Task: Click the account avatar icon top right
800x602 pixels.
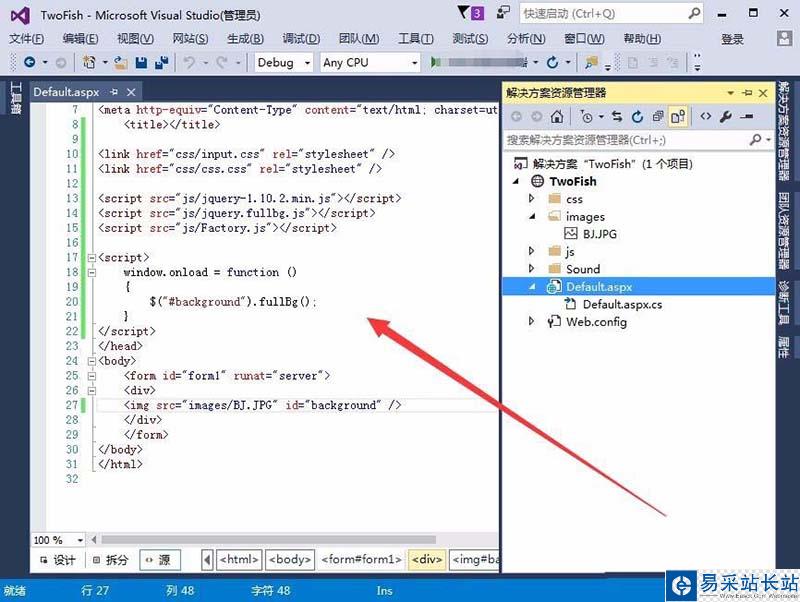Action: [784, 38]
